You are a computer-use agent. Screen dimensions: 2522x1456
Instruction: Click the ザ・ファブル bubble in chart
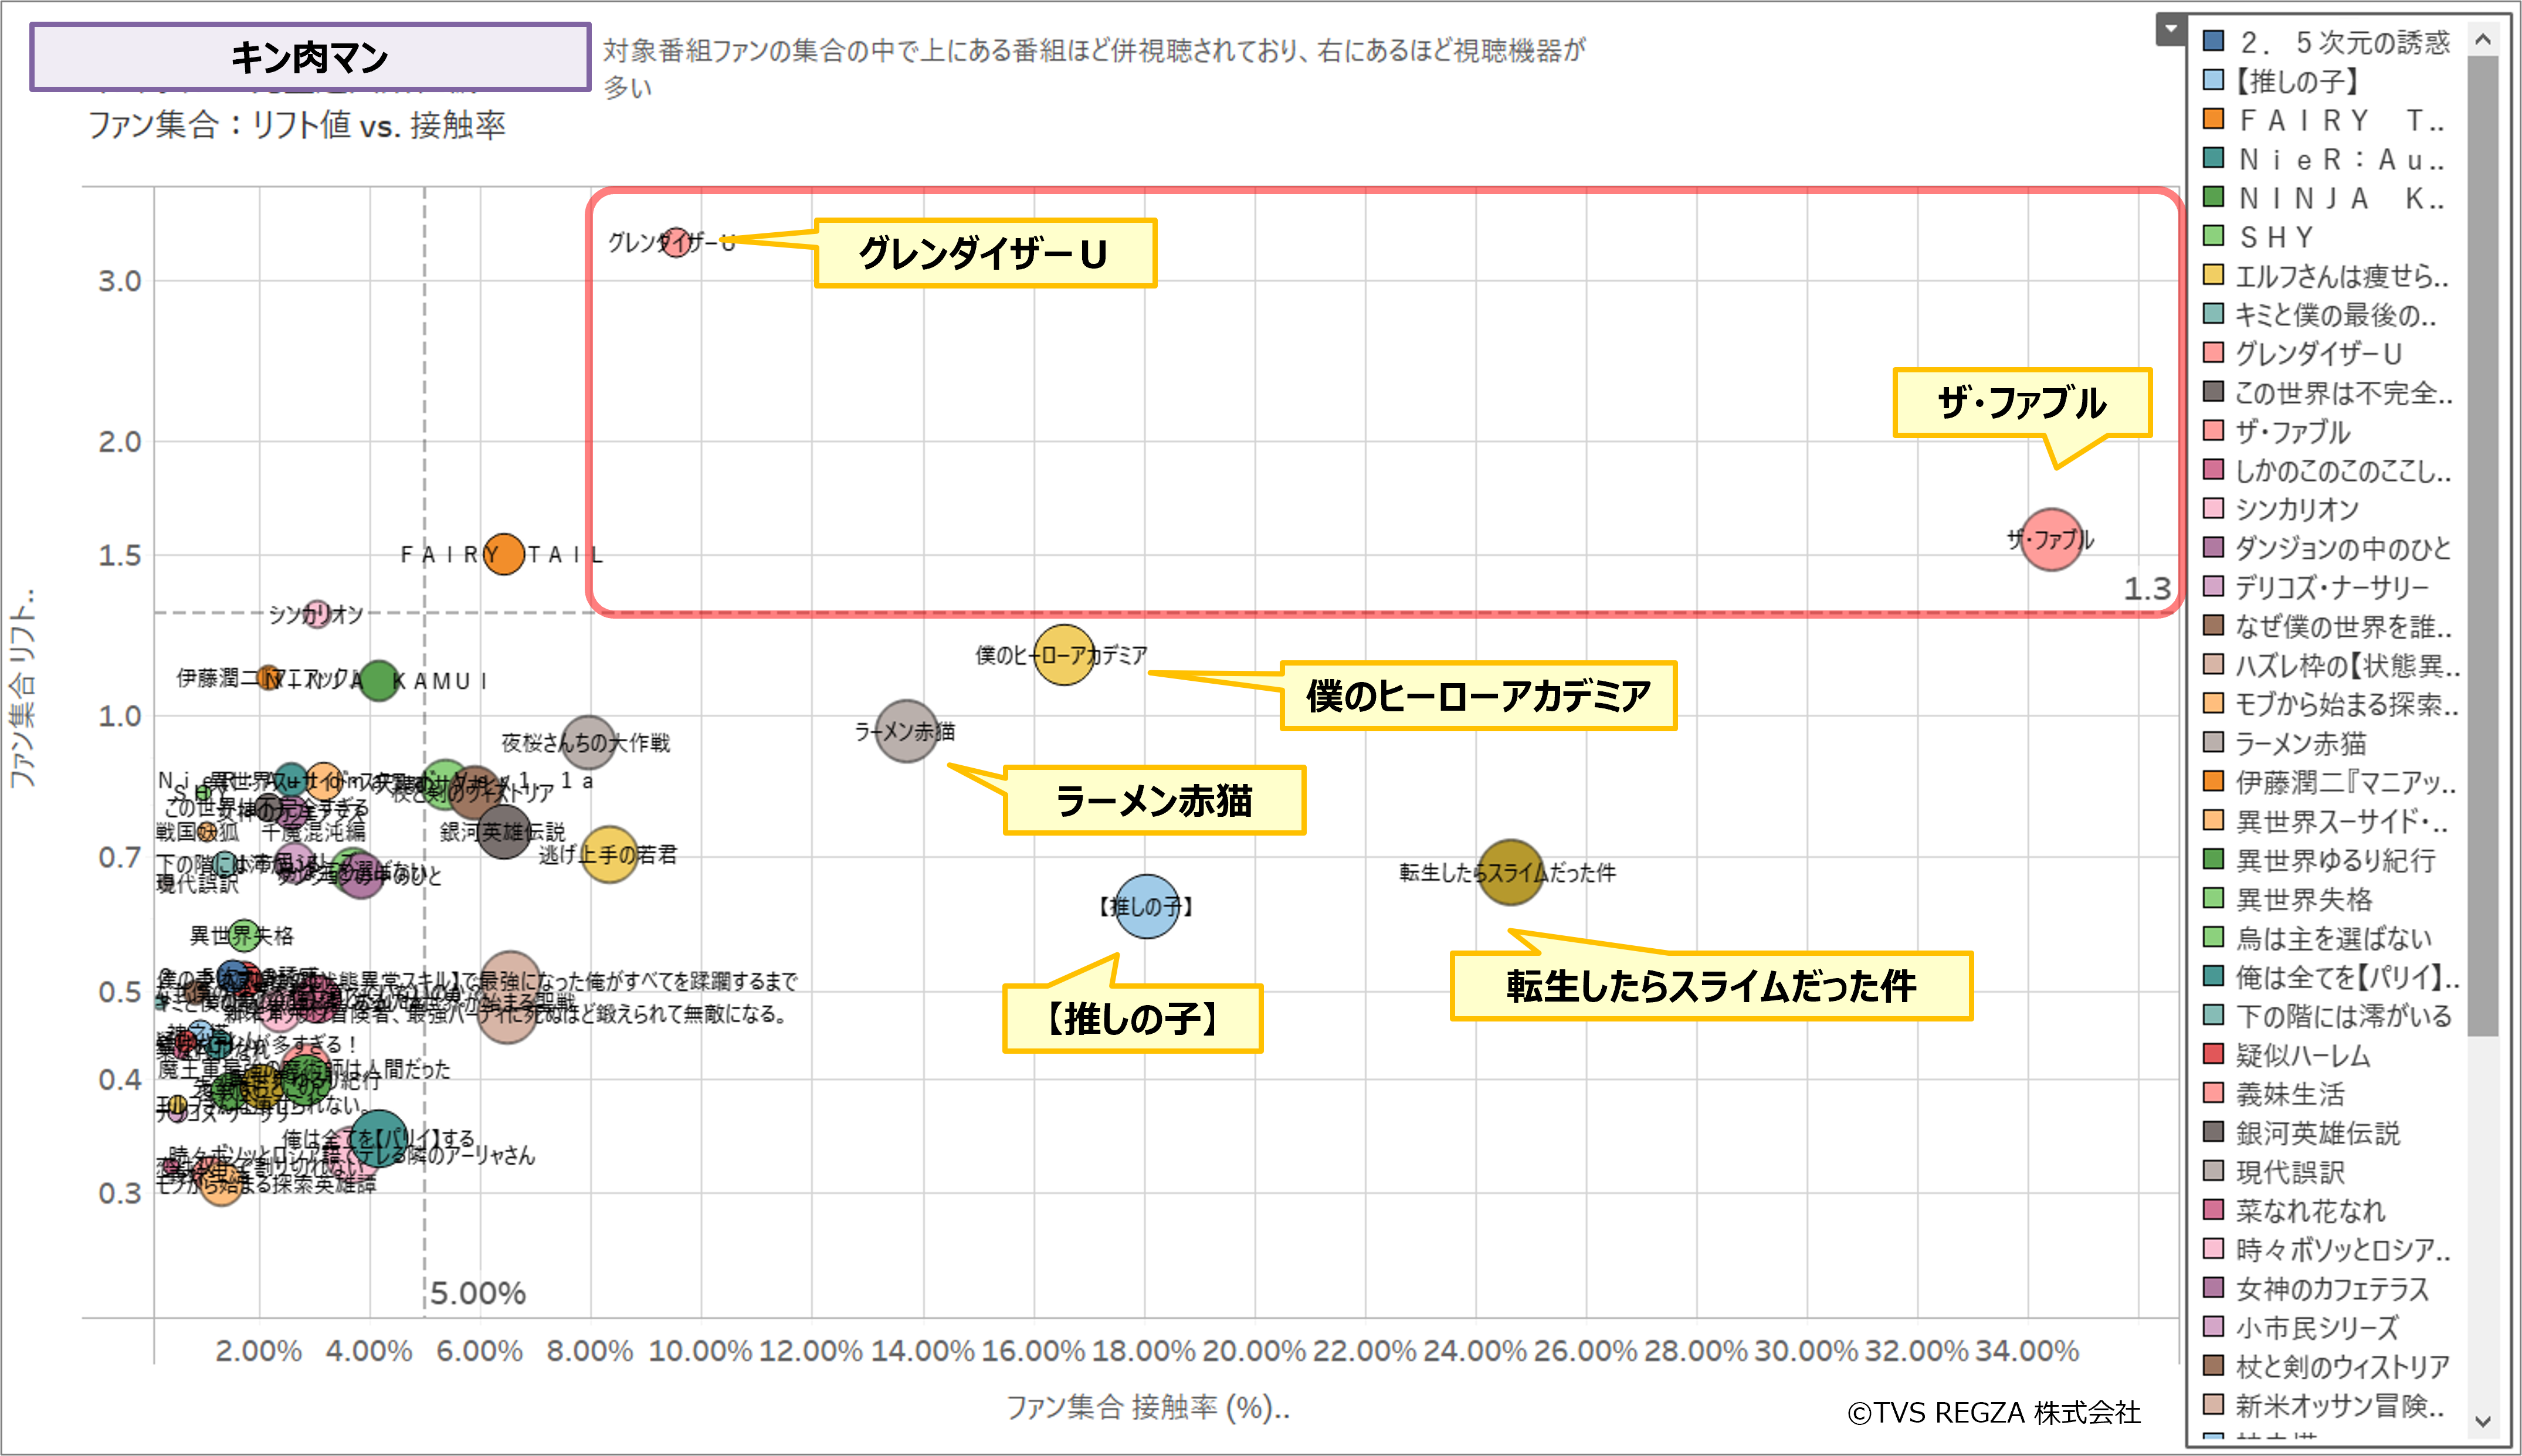pyautogui.click(x=2051, y=540)
